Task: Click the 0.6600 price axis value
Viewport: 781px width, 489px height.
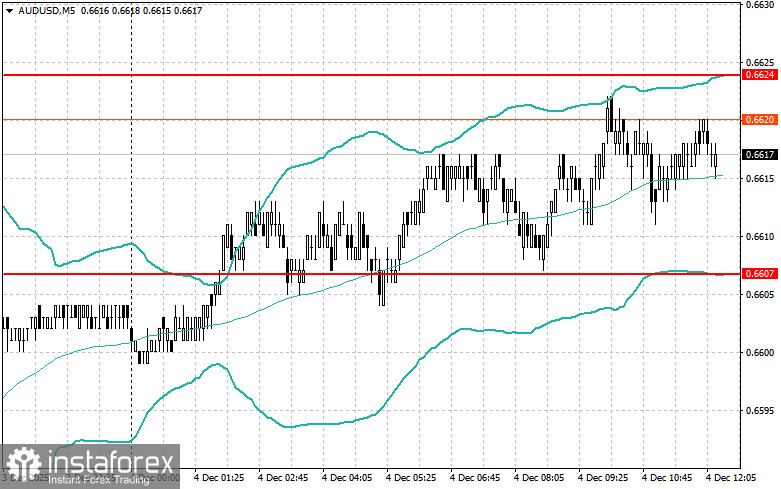Action: pos(760,353)
